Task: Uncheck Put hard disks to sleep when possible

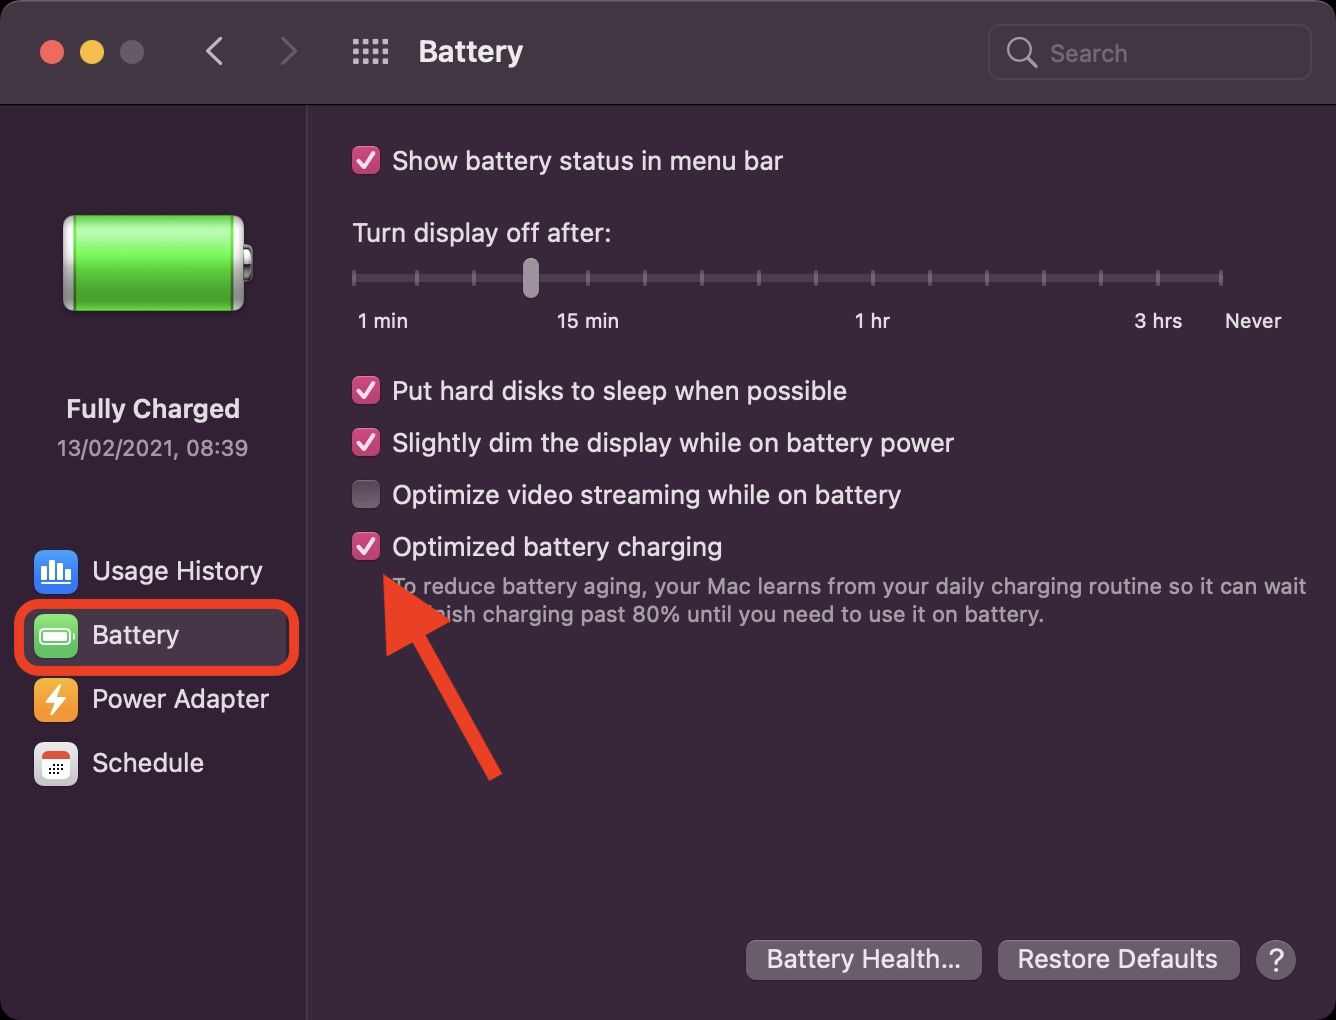Action: pos(366,390)
